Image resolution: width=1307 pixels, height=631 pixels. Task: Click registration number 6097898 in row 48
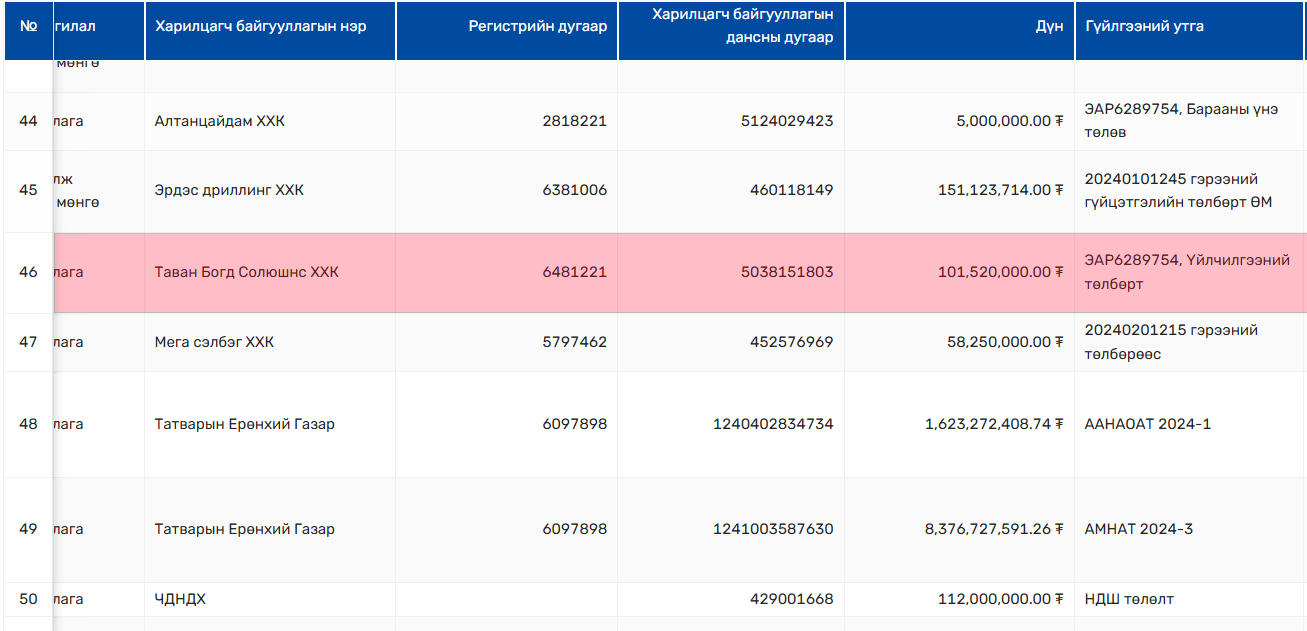point(575,424)
